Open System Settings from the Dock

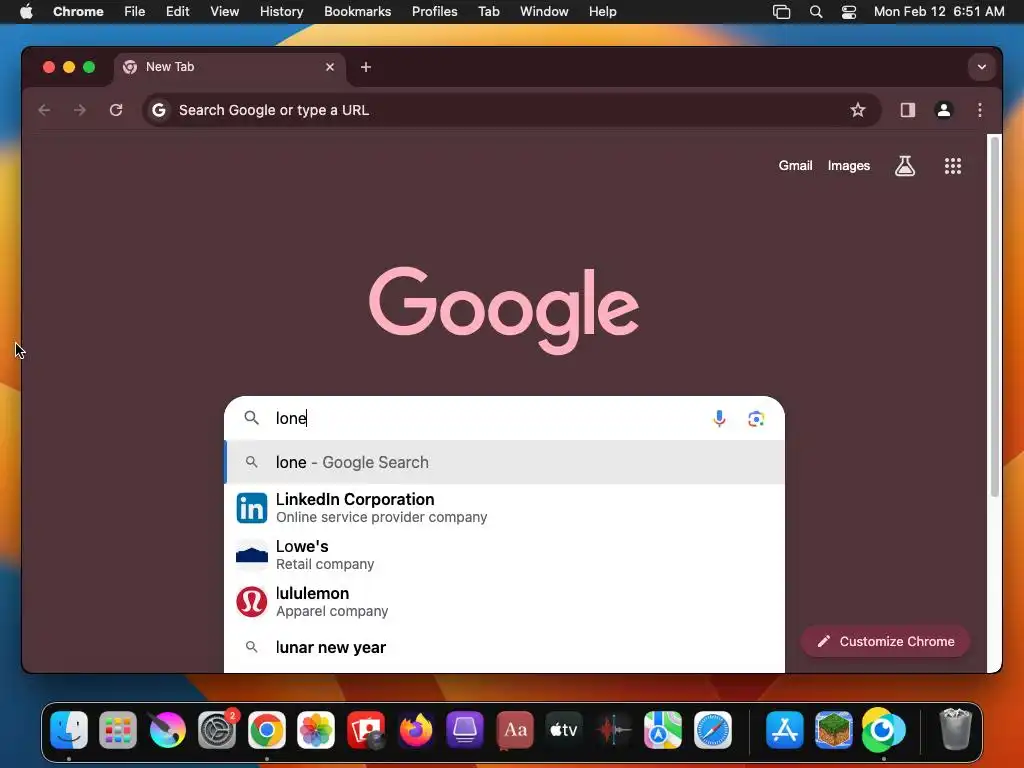(x=217, y=729)
